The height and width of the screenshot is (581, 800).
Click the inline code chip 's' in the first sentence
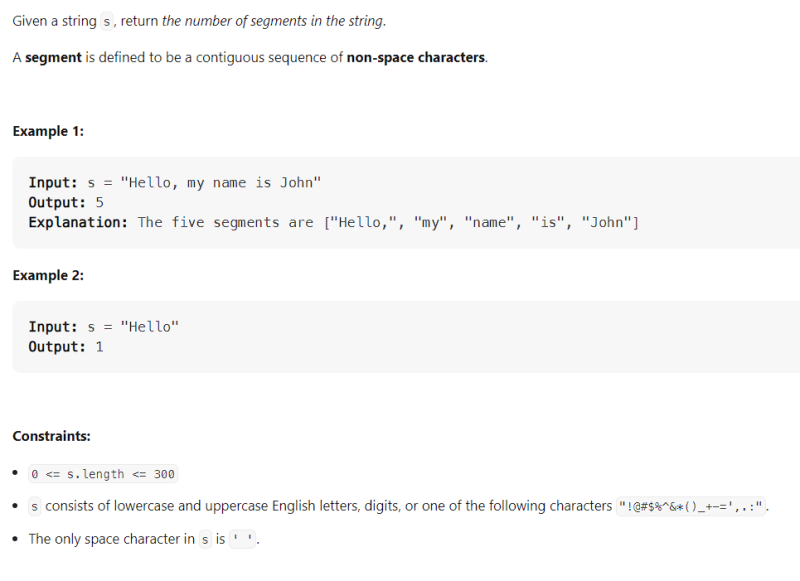[104, 21]
